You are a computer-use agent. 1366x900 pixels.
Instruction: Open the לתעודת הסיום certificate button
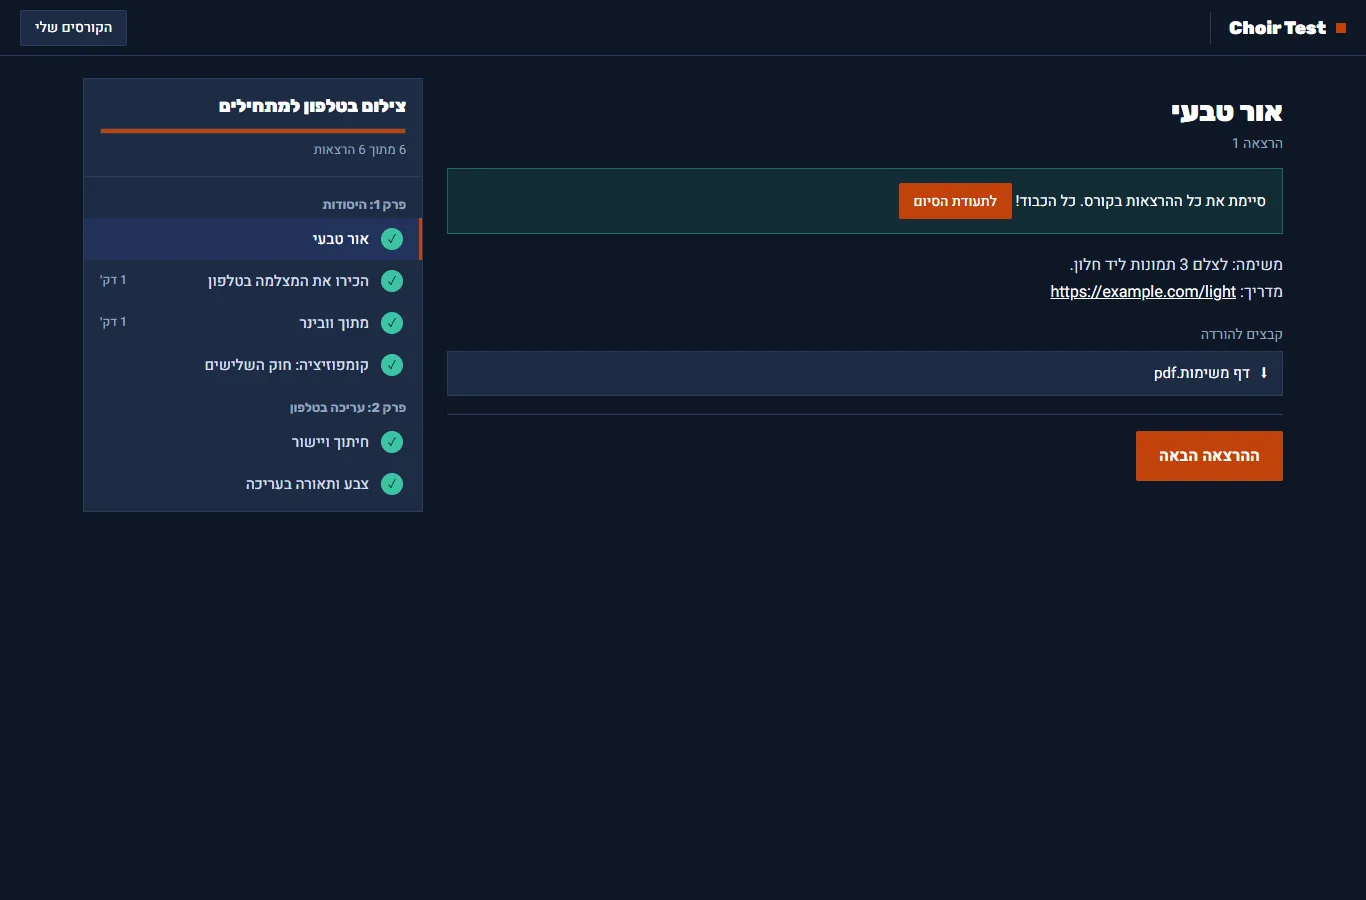point(955,201)
